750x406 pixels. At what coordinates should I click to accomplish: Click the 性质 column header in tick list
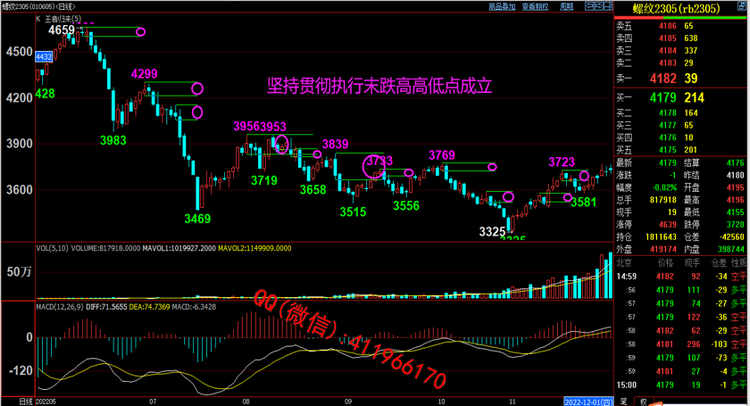(x=739, y=263)
